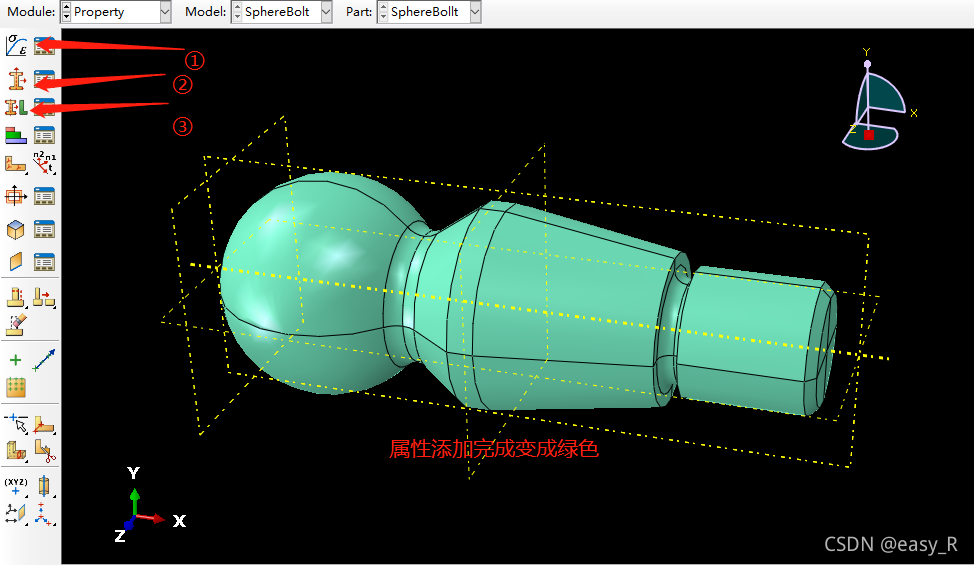Select the Assign Section tool
This screenshot has width=974, height=566.
pyautogui.click(x=16, y=107)
